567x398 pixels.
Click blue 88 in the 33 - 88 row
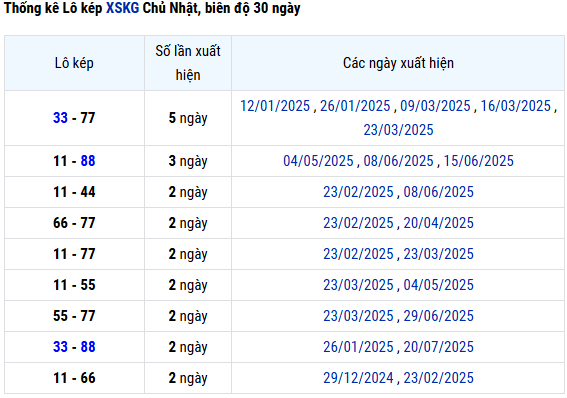coord(88,347)
